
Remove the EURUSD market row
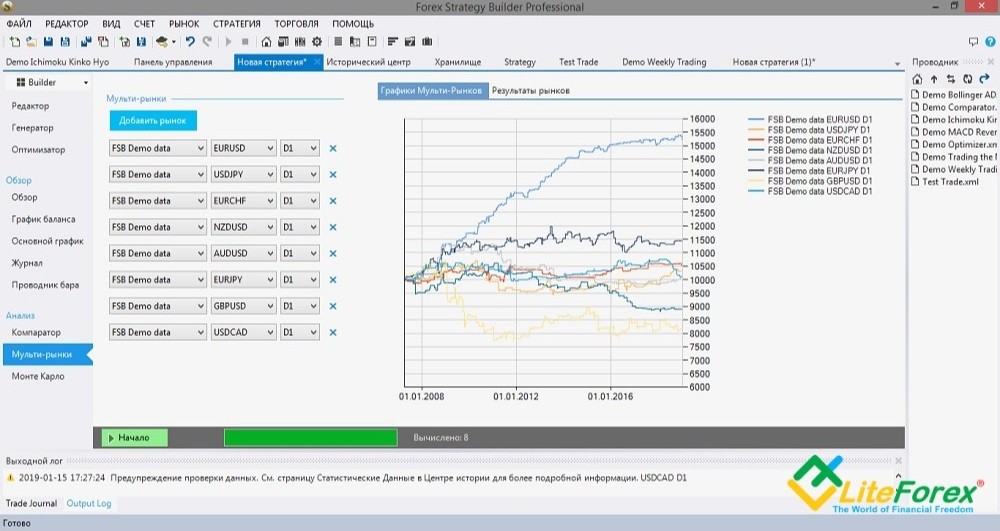[333, 148]
